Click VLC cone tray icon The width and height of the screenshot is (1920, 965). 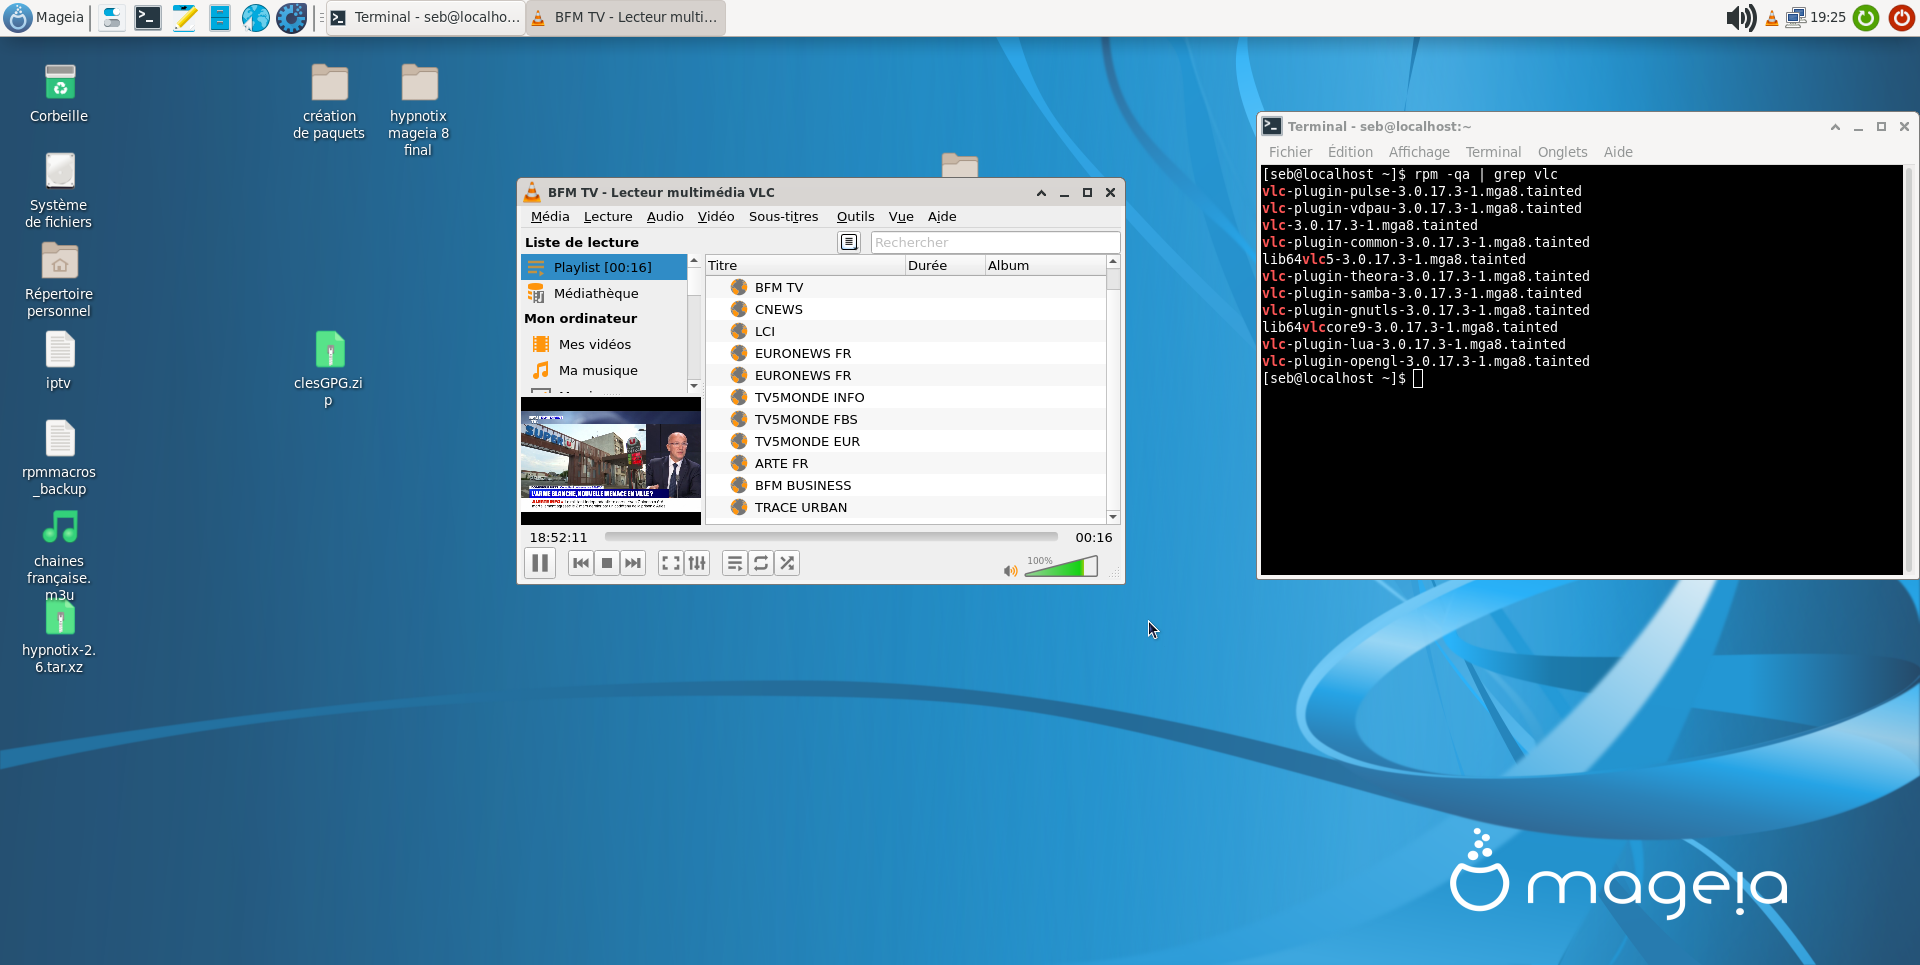(1772, 18)
